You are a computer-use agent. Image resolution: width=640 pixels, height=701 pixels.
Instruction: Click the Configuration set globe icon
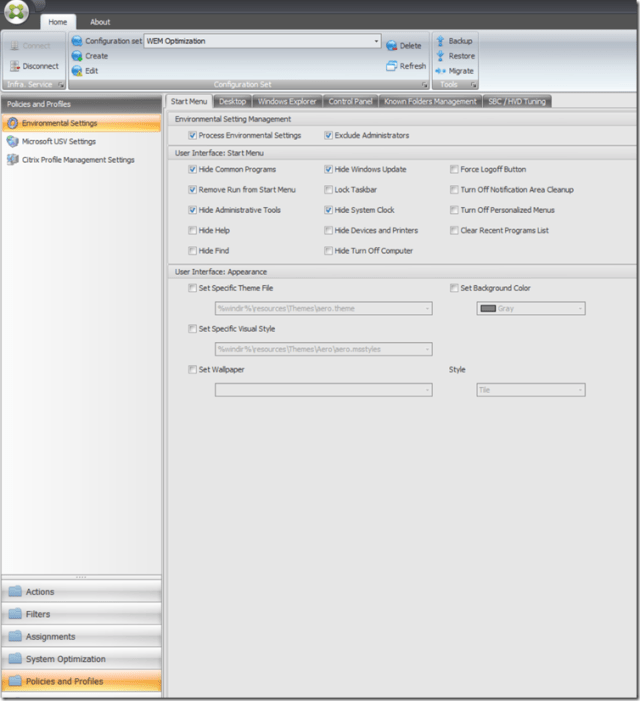77,41
